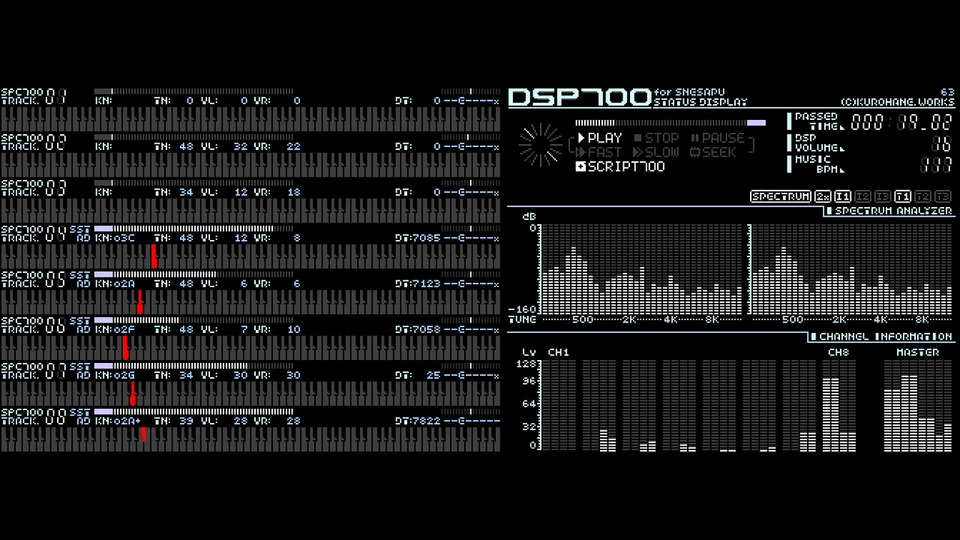The height and width of the screenshot is (540, 960).
Task: Select the SPC700 Track 02 label
Action: (x=34, y=143)
